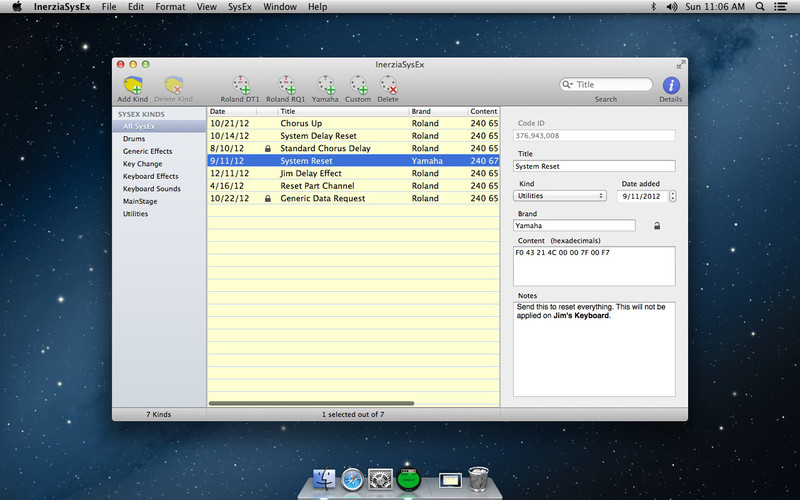Open the search magnifier dropdown menu

pyautogui.click(x=568, y=85)
